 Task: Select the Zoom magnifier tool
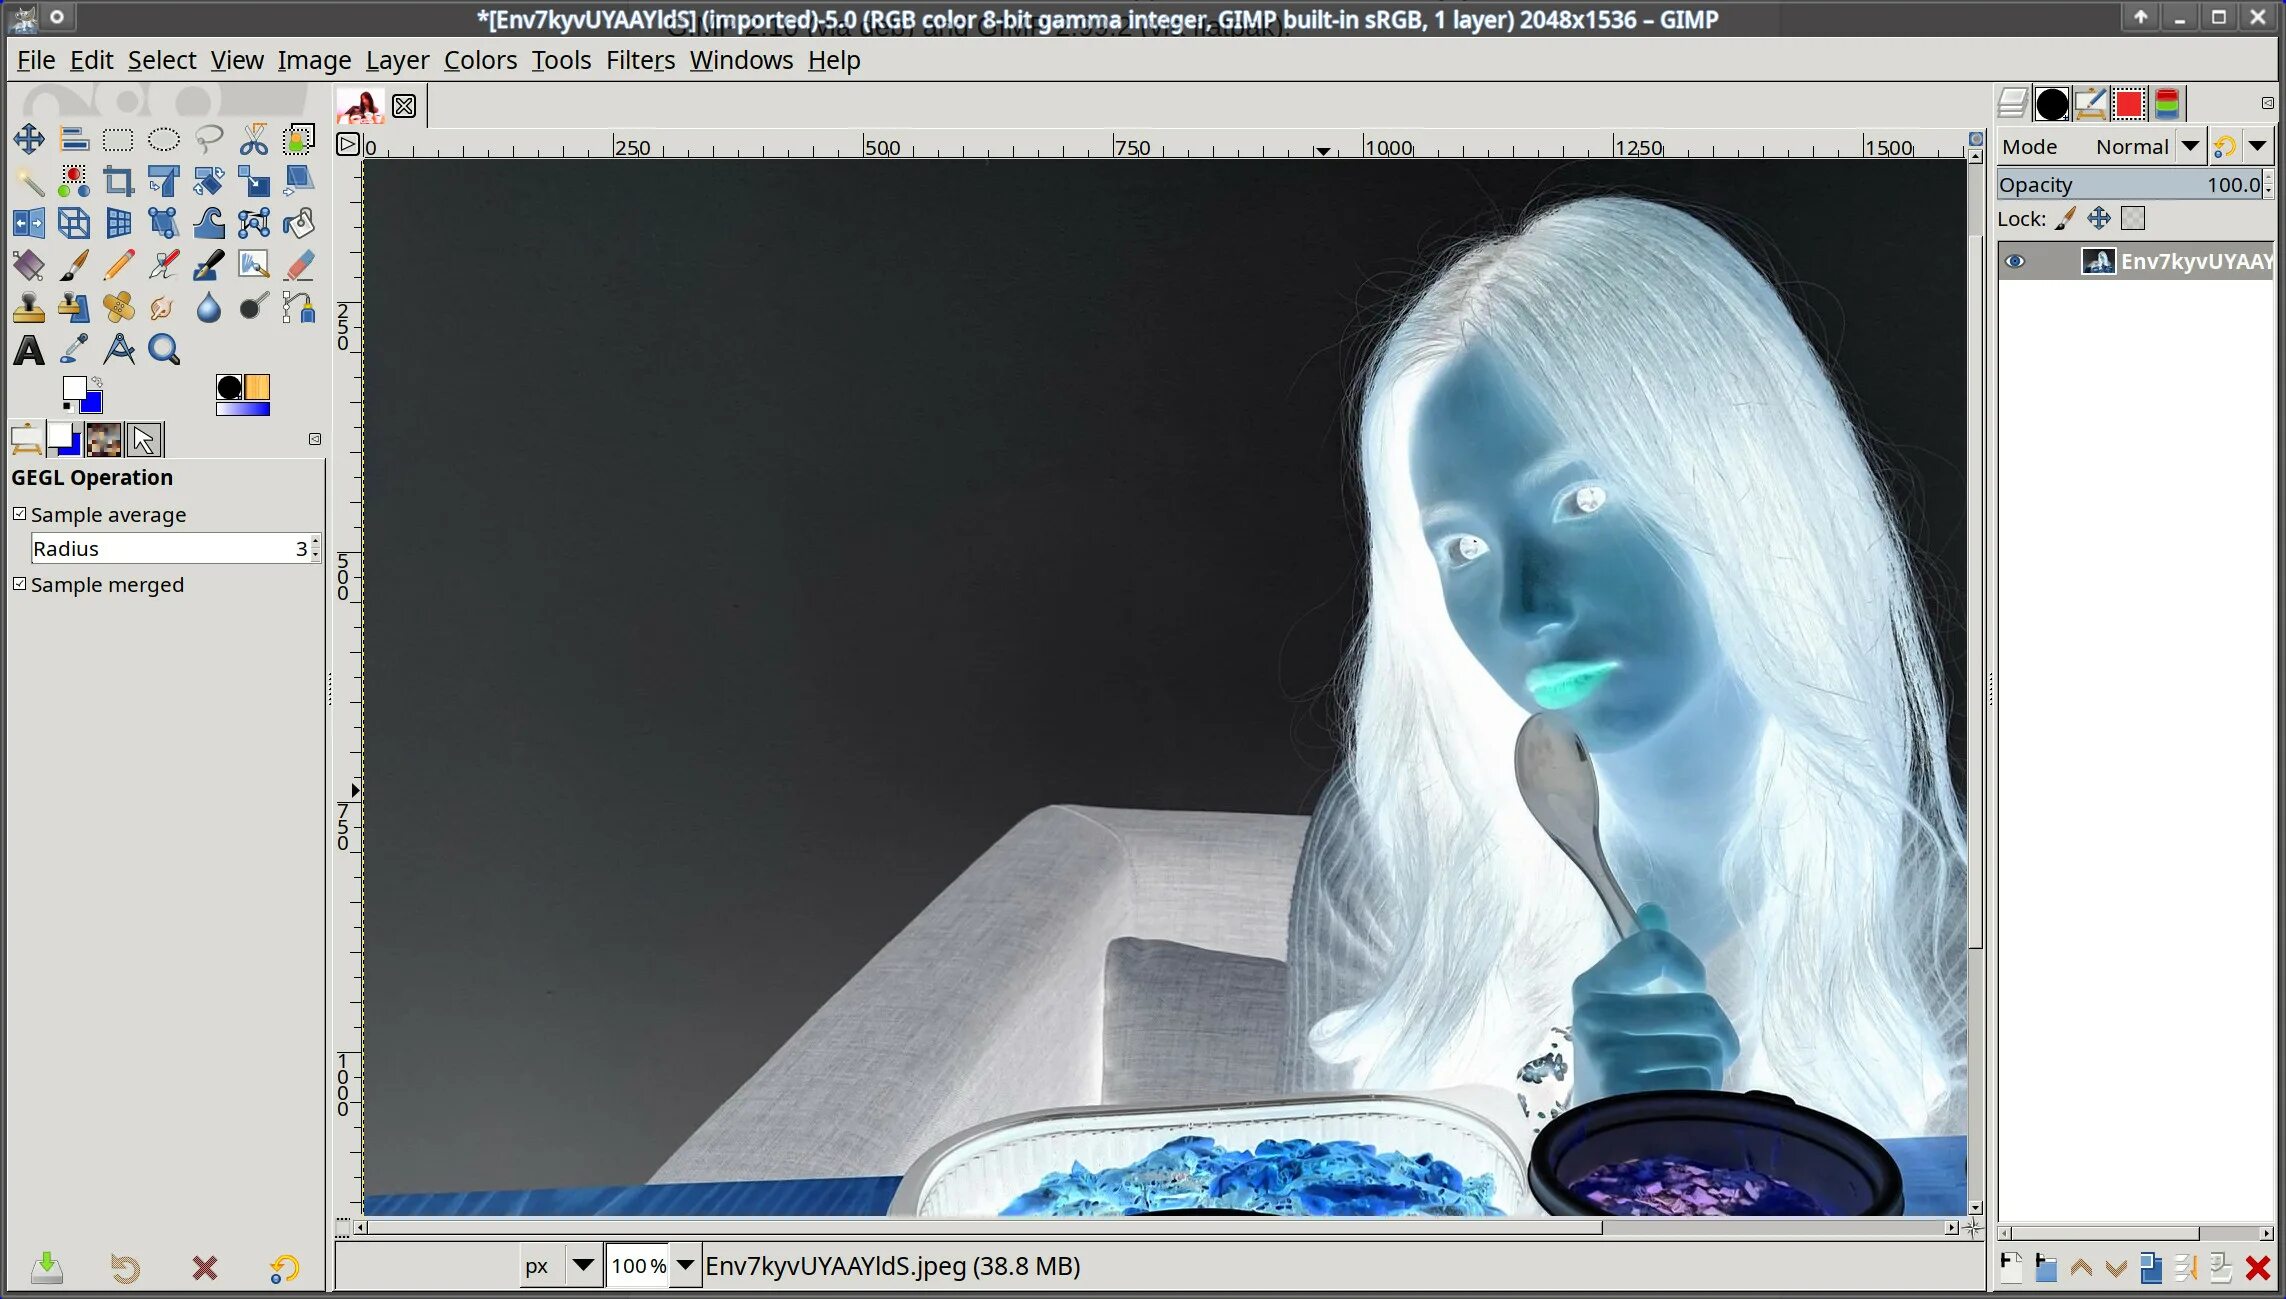coord(164,350)
